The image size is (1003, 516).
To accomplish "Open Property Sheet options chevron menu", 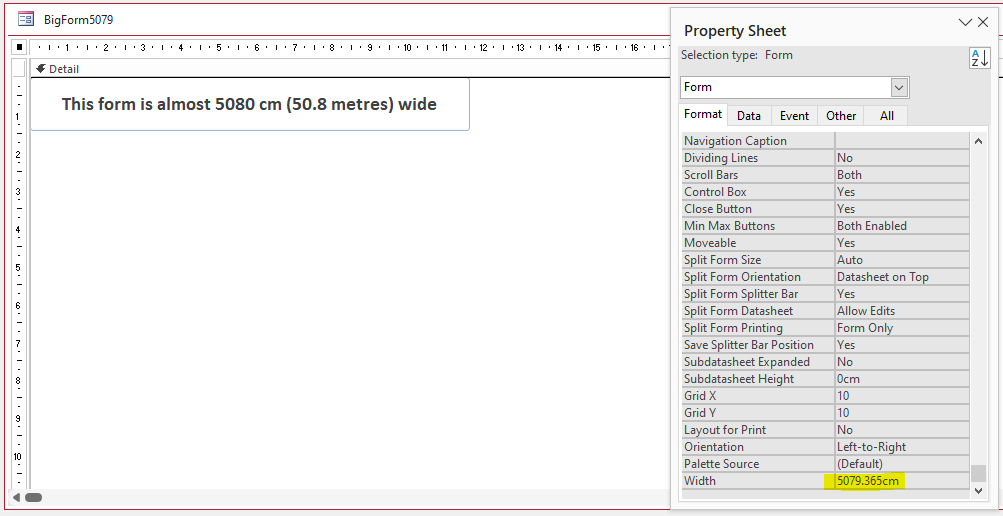I will pyautogui.click(x=965, y=22).
